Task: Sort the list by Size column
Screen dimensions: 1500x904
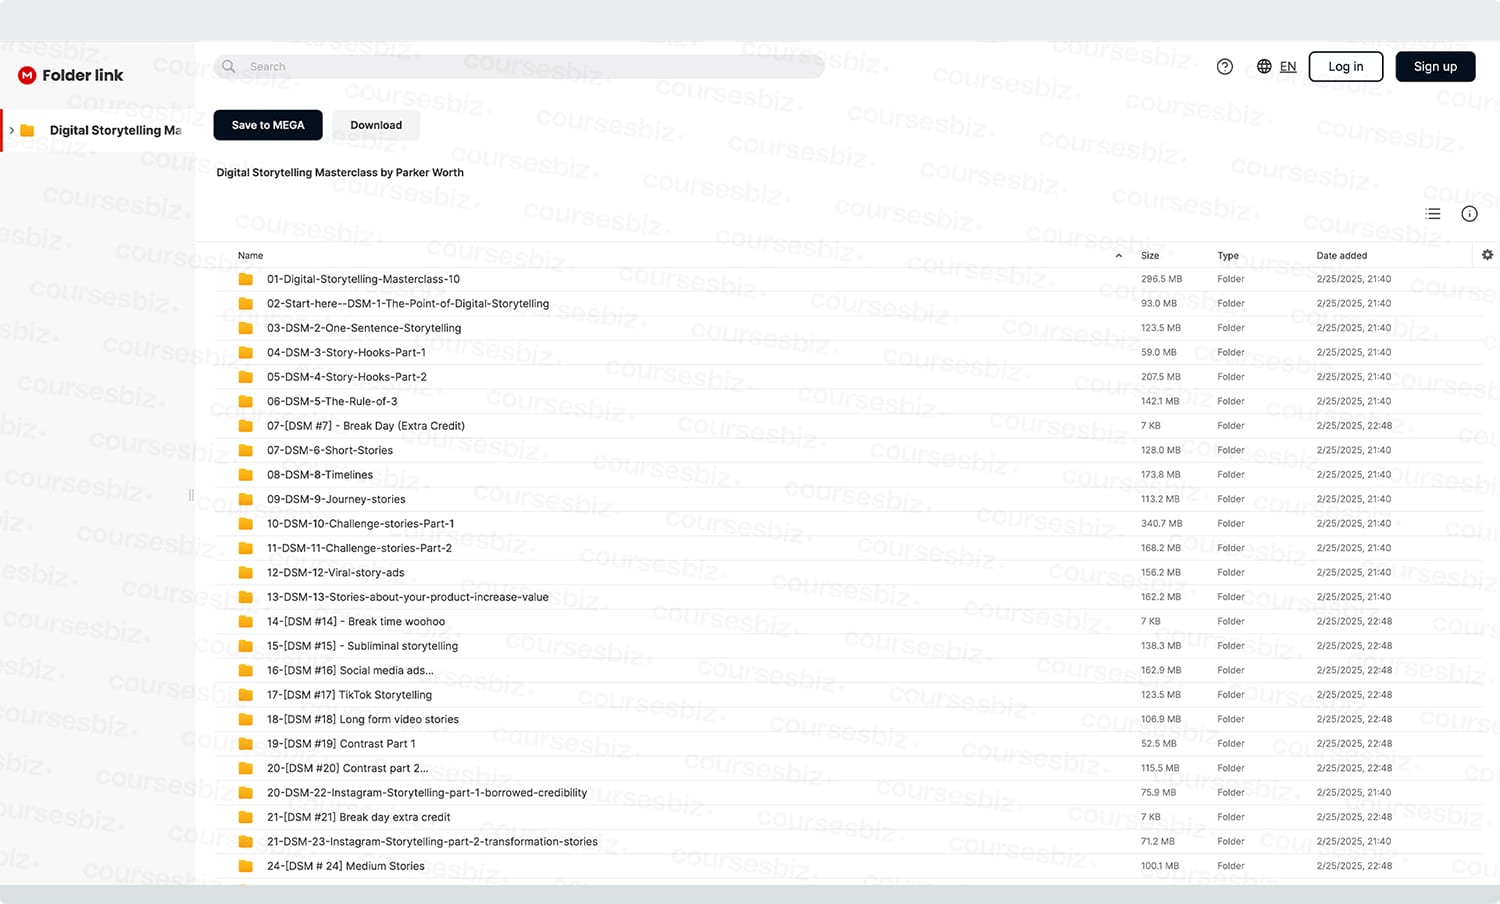Action: [x=1150, y=255]
